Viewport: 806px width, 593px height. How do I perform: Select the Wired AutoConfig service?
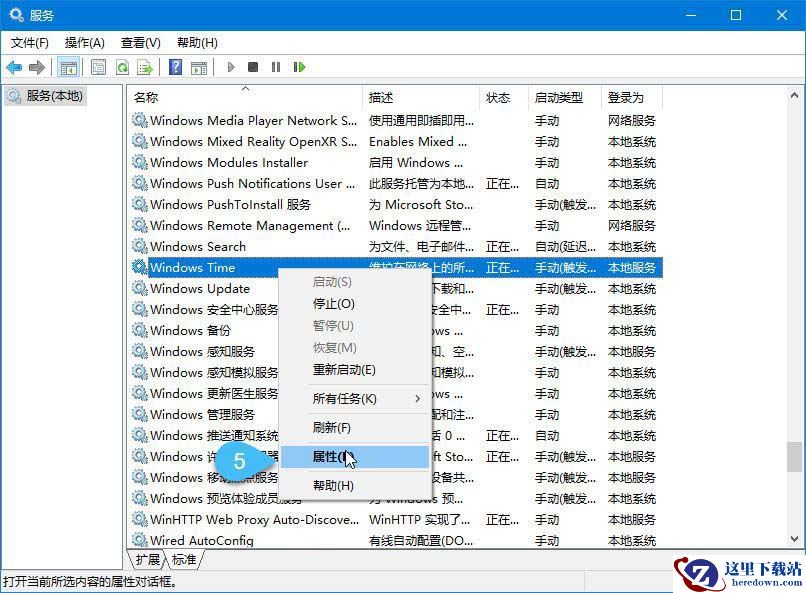coord(395,540)
